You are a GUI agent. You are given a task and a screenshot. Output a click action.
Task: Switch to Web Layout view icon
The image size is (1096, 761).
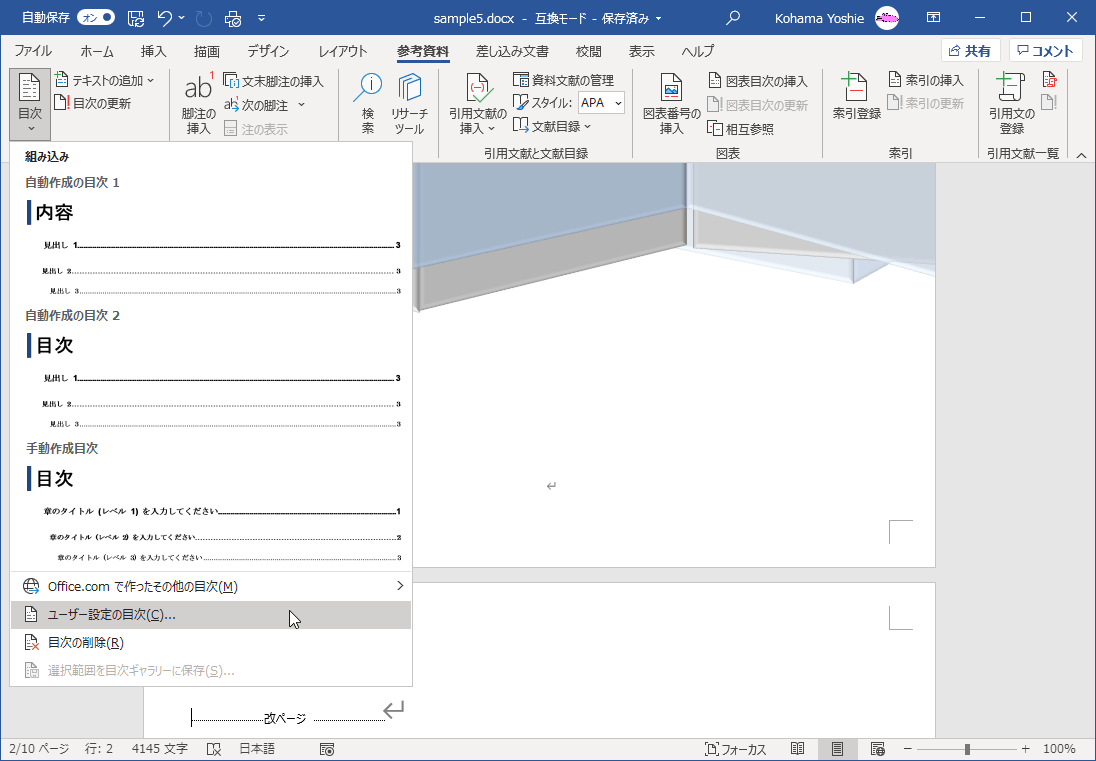click(879, 749)
